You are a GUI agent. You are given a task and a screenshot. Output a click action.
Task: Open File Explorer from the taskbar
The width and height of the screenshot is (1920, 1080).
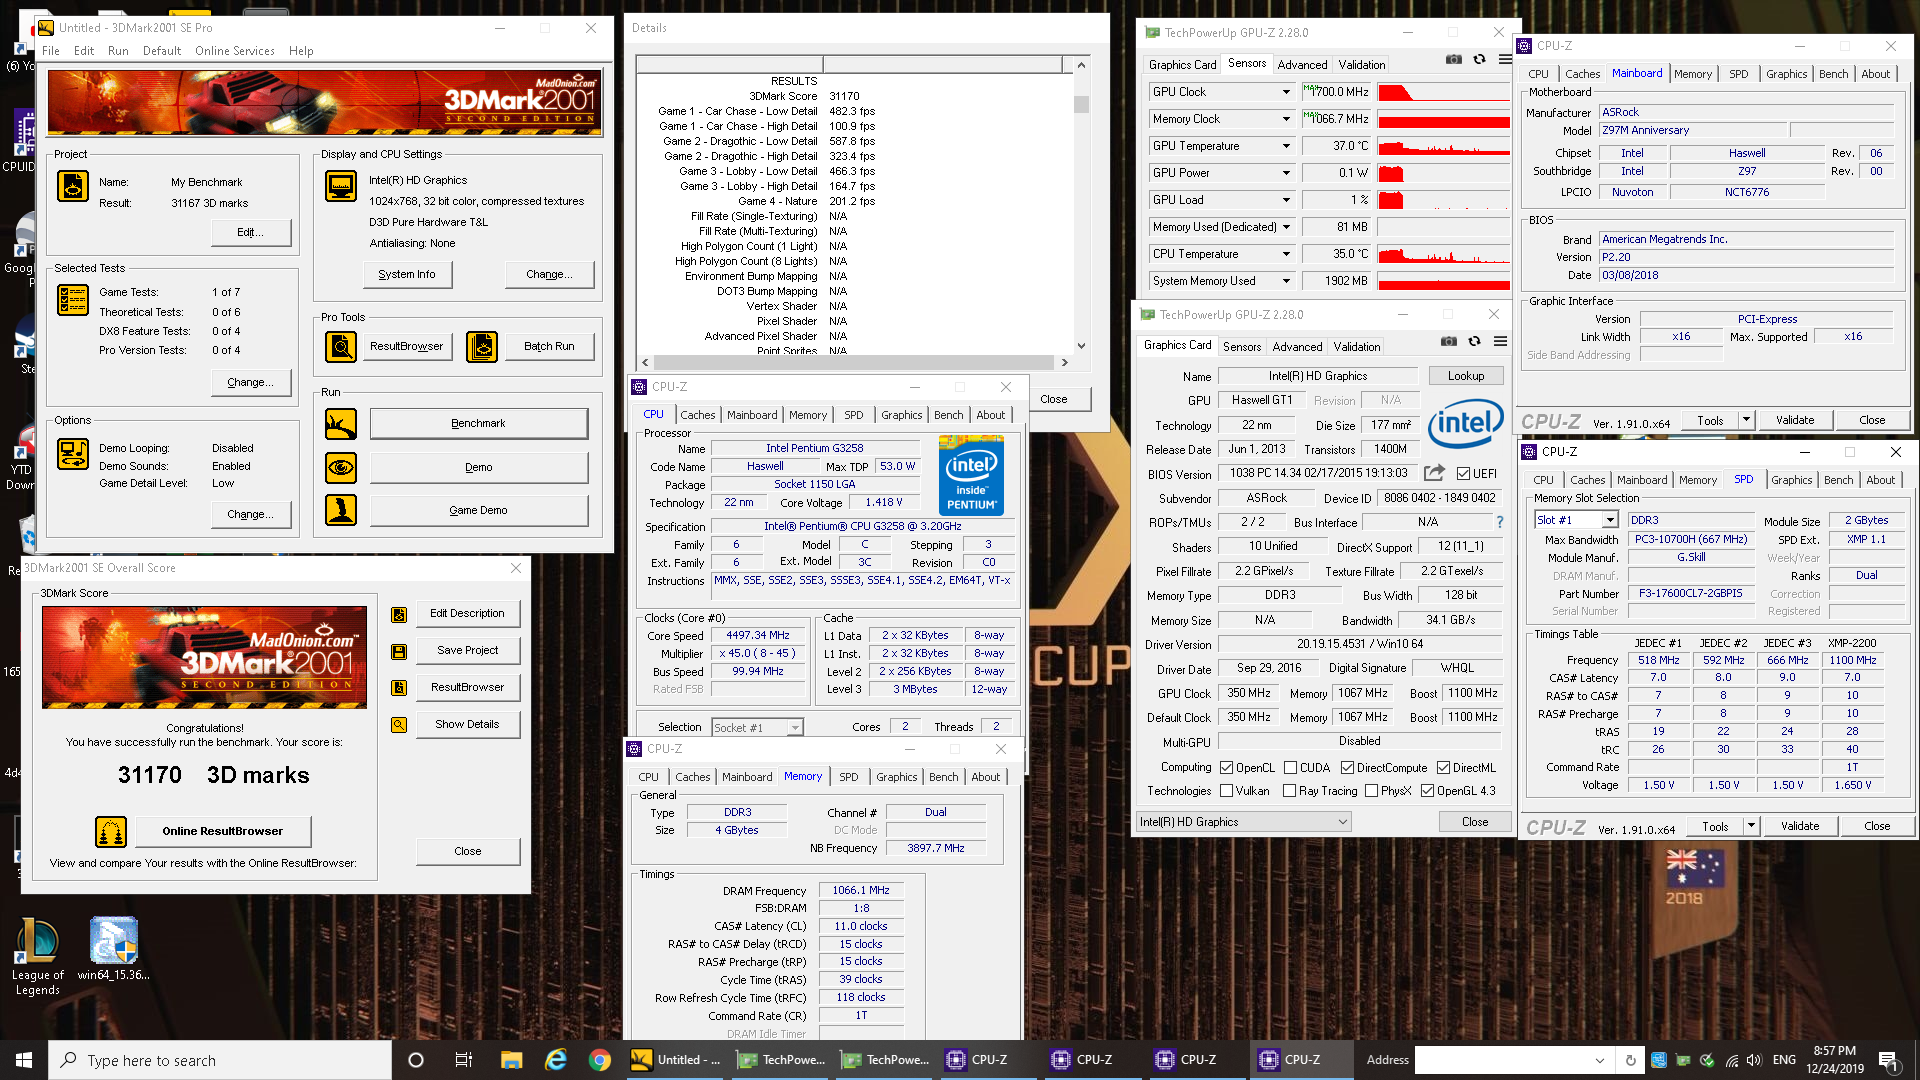coord(512,1060)
